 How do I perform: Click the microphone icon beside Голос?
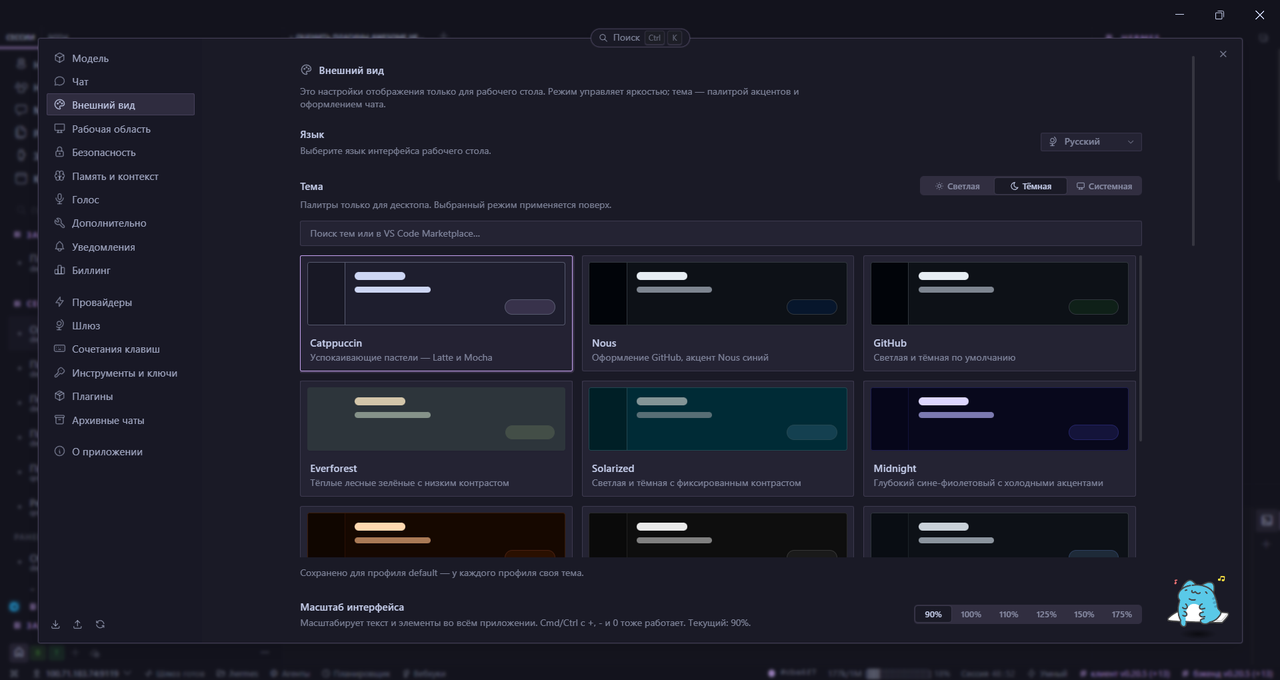tap(60, 199)
